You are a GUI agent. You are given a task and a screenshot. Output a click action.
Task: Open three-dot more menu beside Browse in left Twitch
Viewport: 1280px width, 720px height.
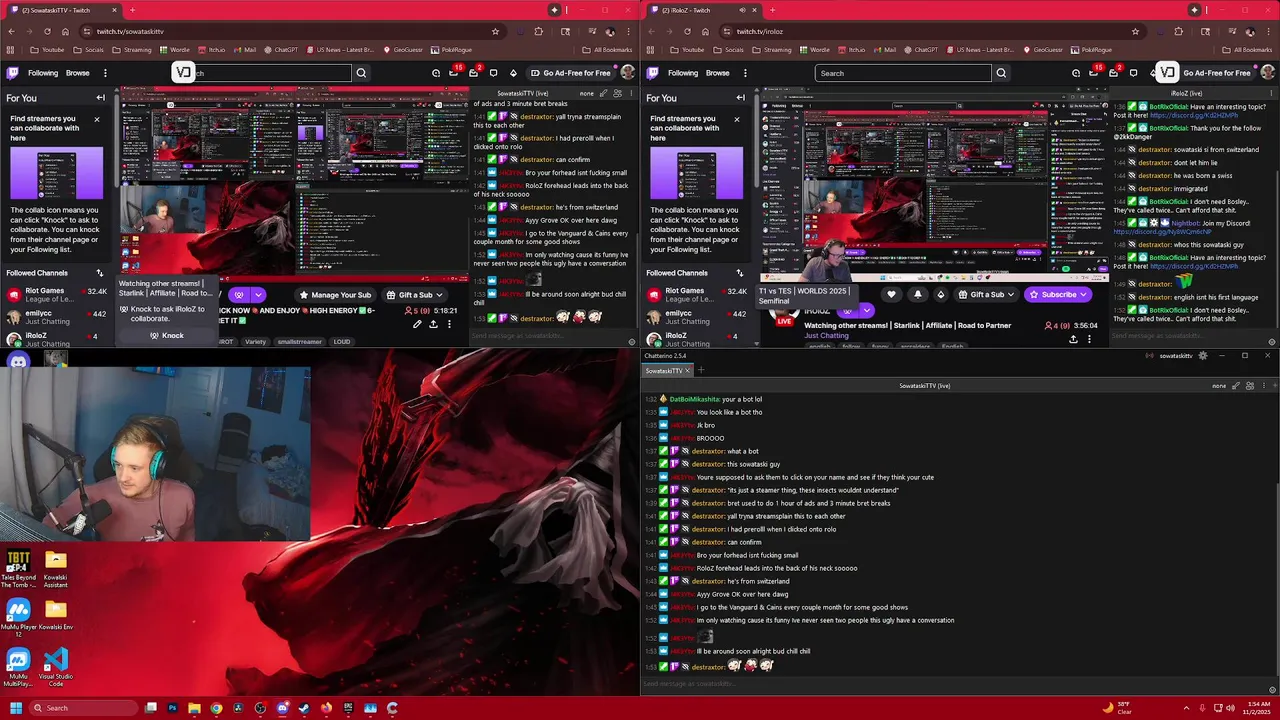(104, 73)
